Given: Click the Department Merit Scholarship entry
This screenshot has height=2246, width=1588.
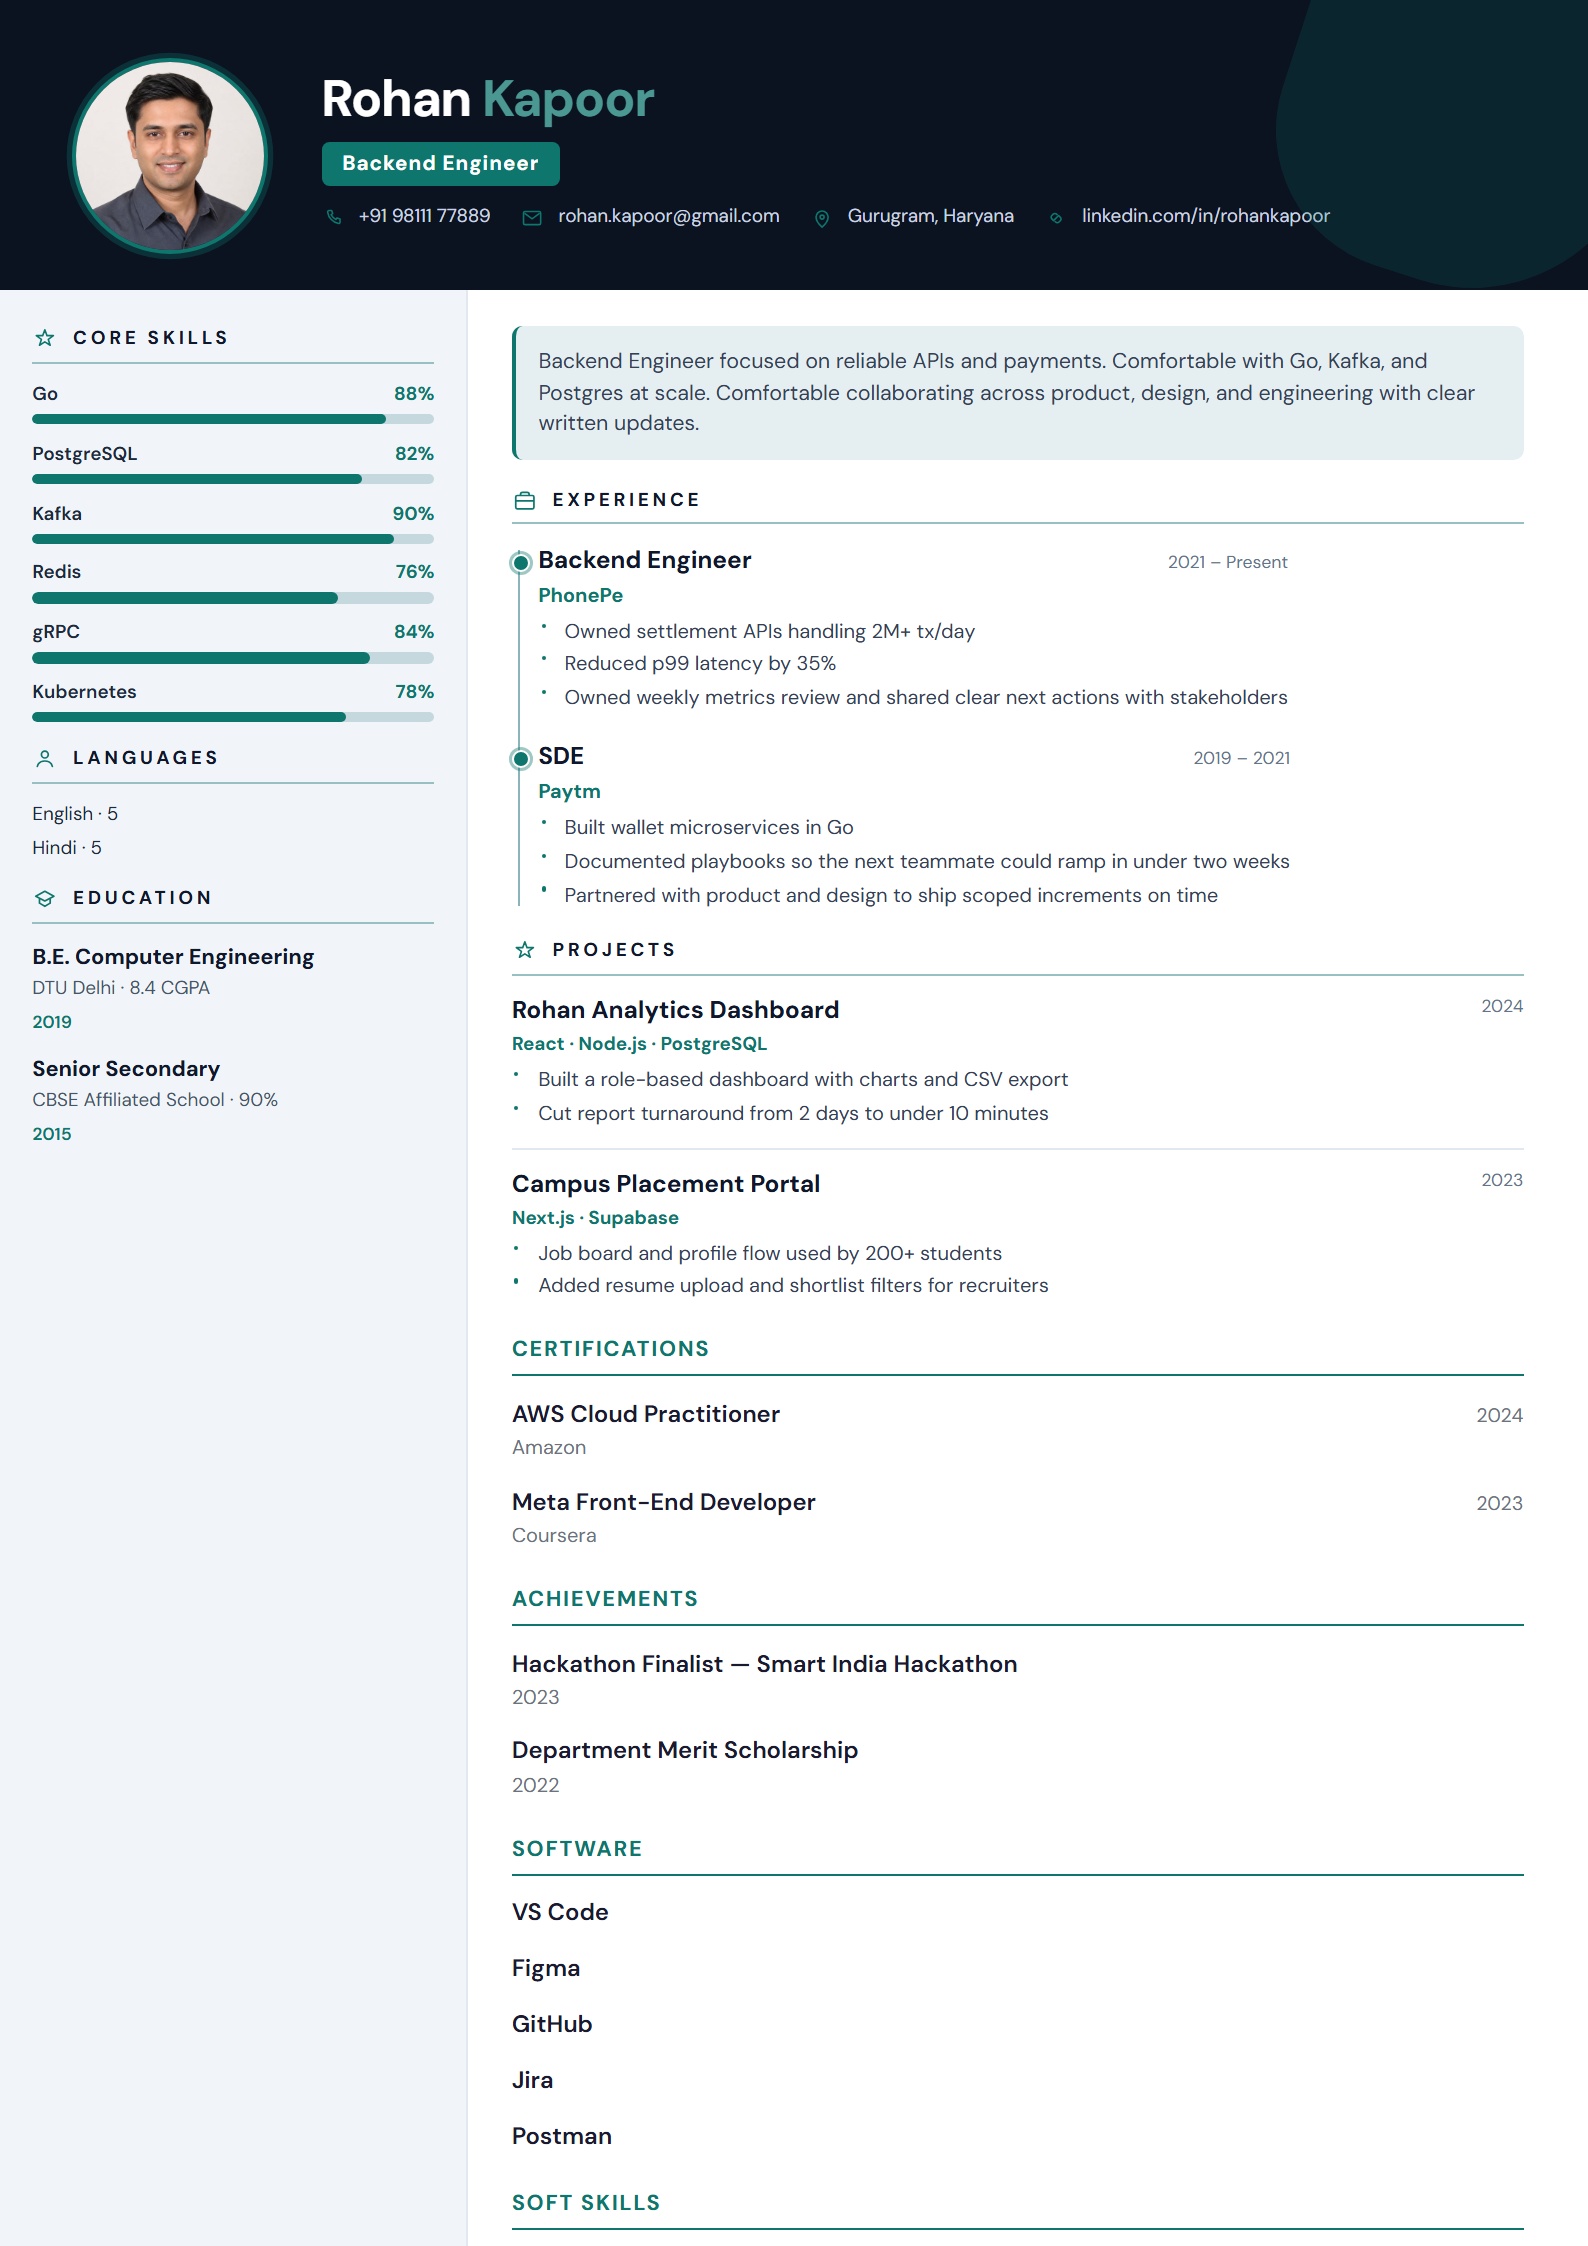Looking at the screenshot, I should pyautogui.click(x=685, y=1750).
